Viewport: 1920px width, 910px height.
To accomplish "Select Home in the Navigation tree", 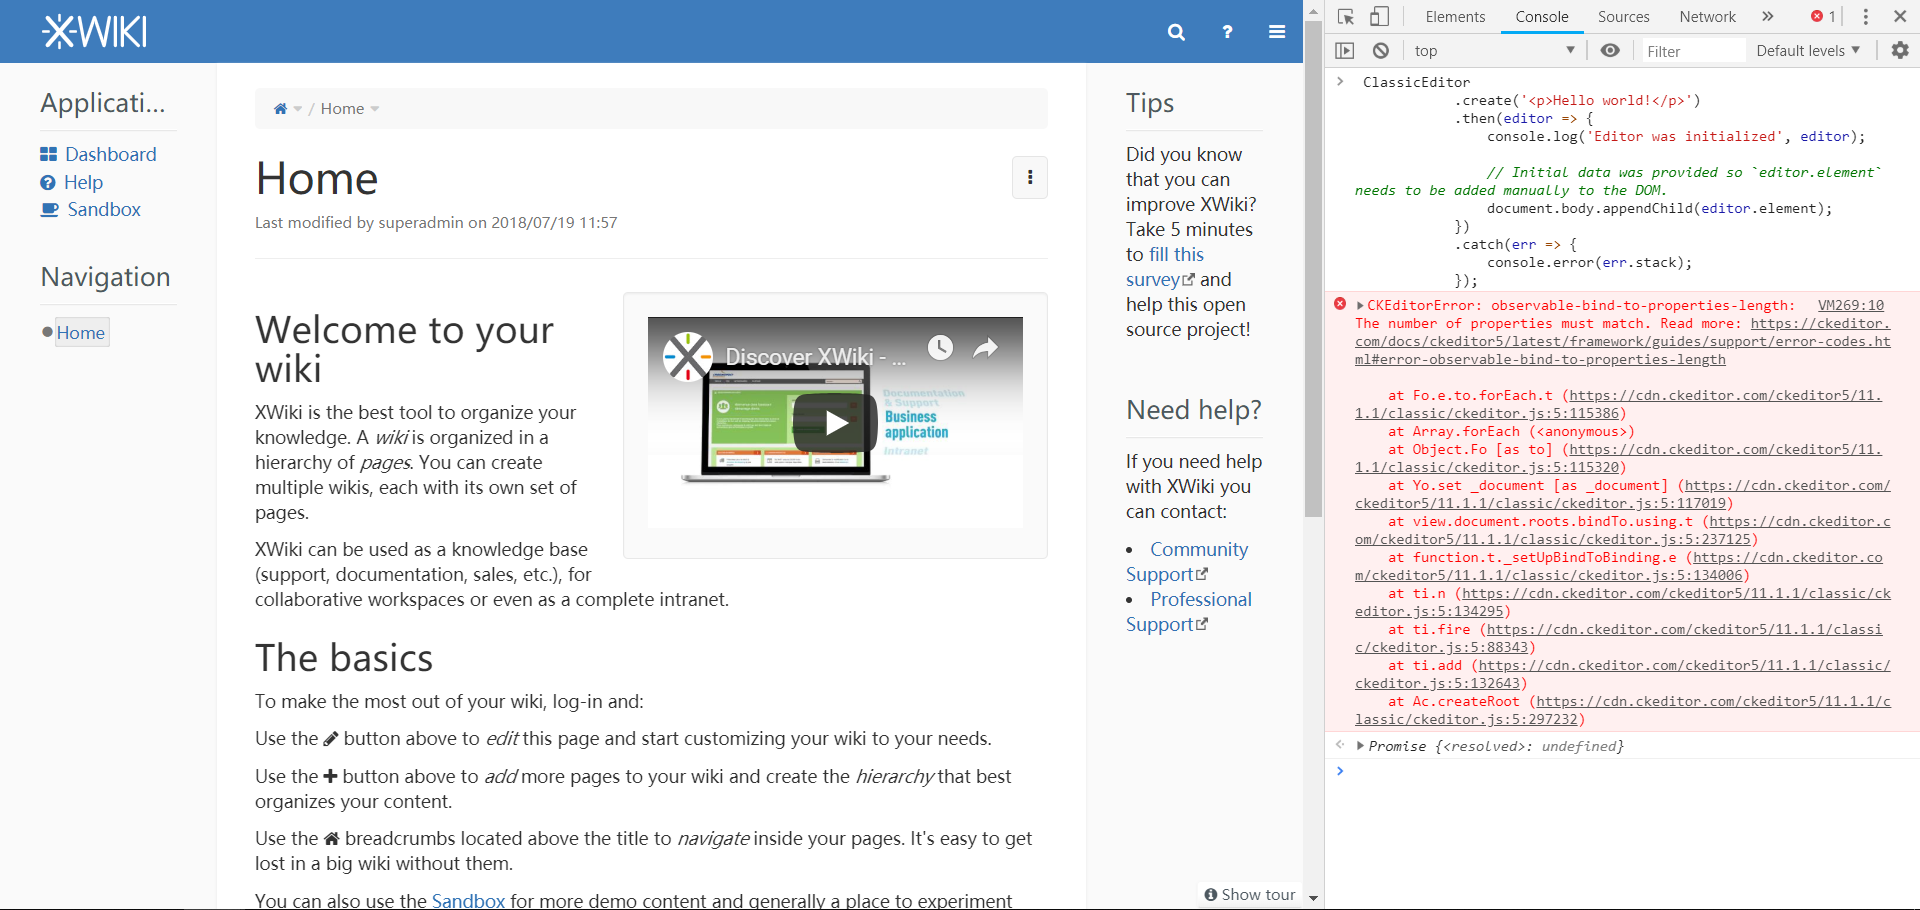I will 81,333.
